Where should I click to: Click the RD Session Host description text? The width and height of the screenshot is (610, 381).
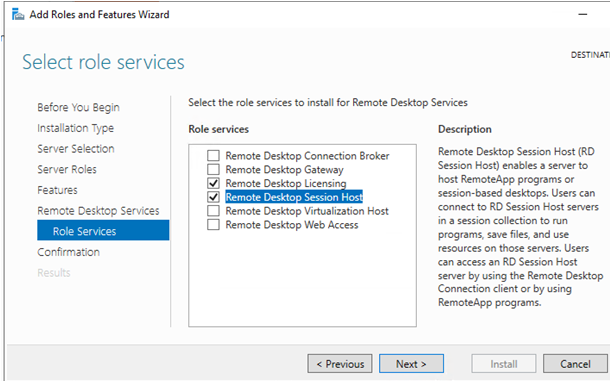coord(521,227)
